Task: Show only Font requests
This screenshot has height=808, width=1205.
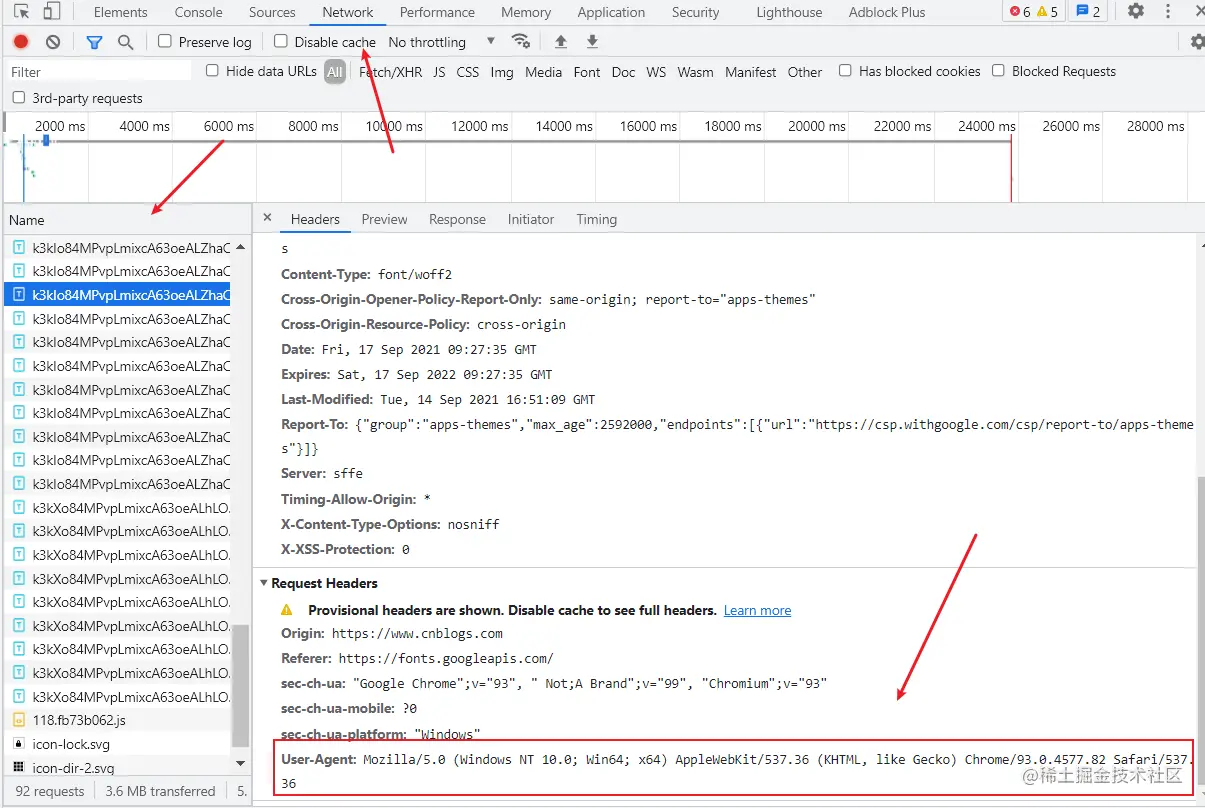Action: pyautogui.click(x=587, y=72)
